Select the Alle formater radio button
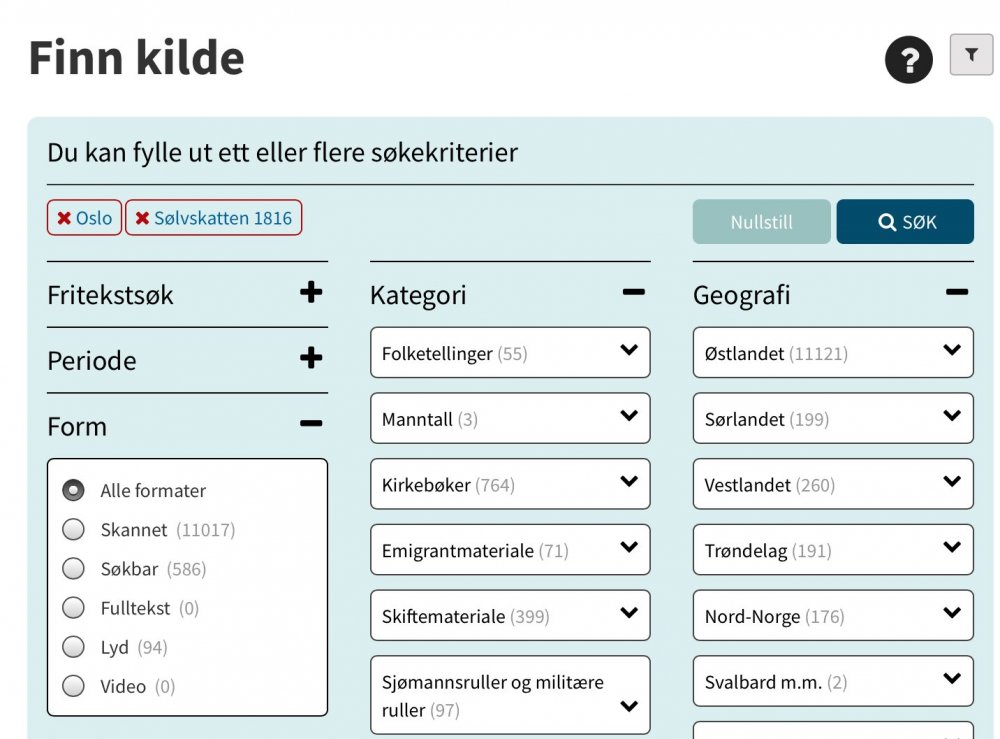The image size is (1000, 739). coord(73,490)
